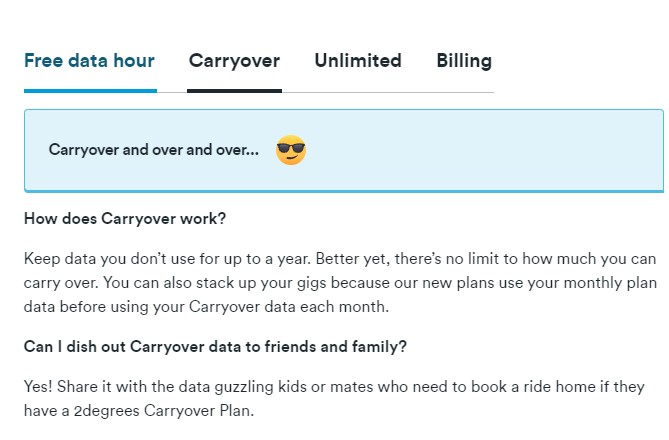Click the '2degrees Carryover Plan' text

pyautogui.click(x=164, y=411)
